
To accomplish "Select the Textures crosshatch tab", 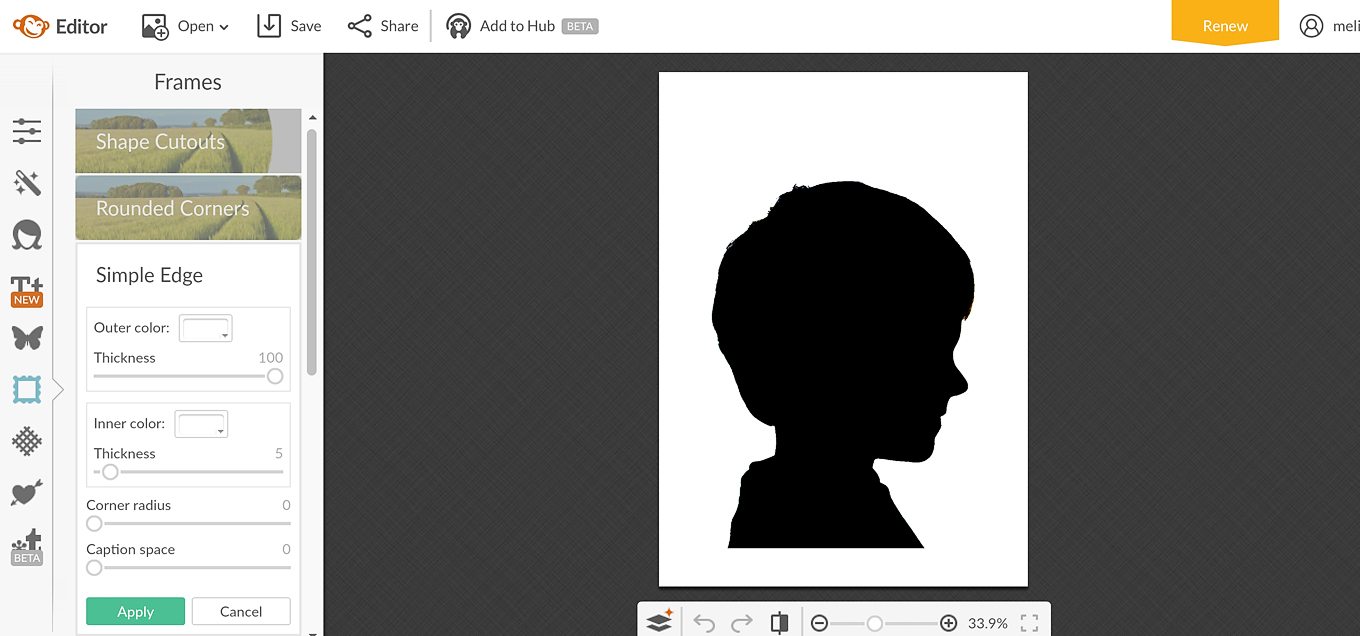I will [x=27, y=441].
